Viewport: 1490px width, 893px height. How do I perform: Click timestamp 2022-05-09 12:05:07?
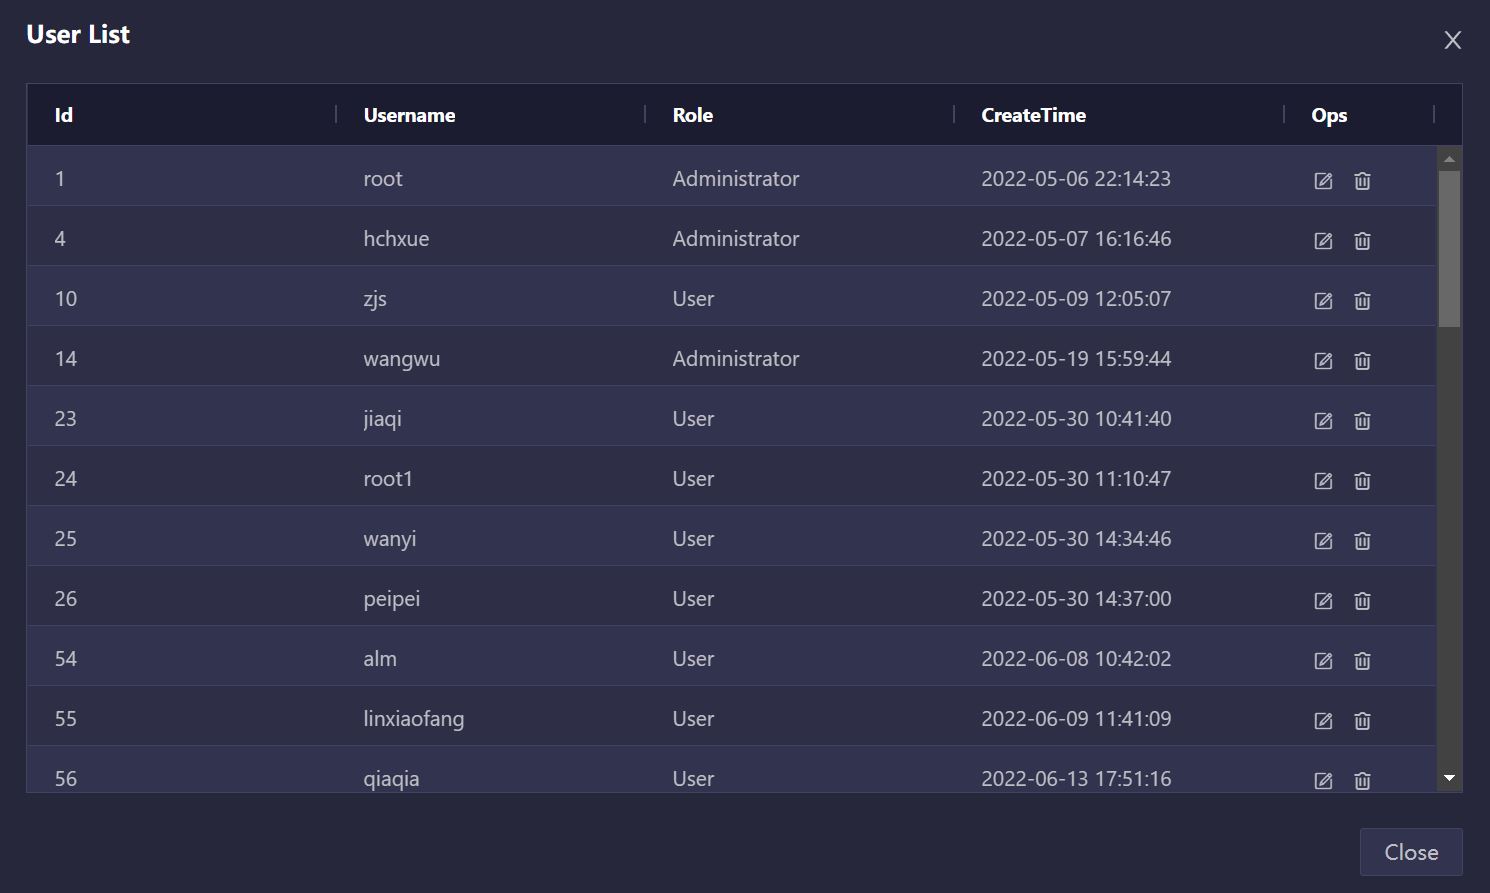(1076, 299)
